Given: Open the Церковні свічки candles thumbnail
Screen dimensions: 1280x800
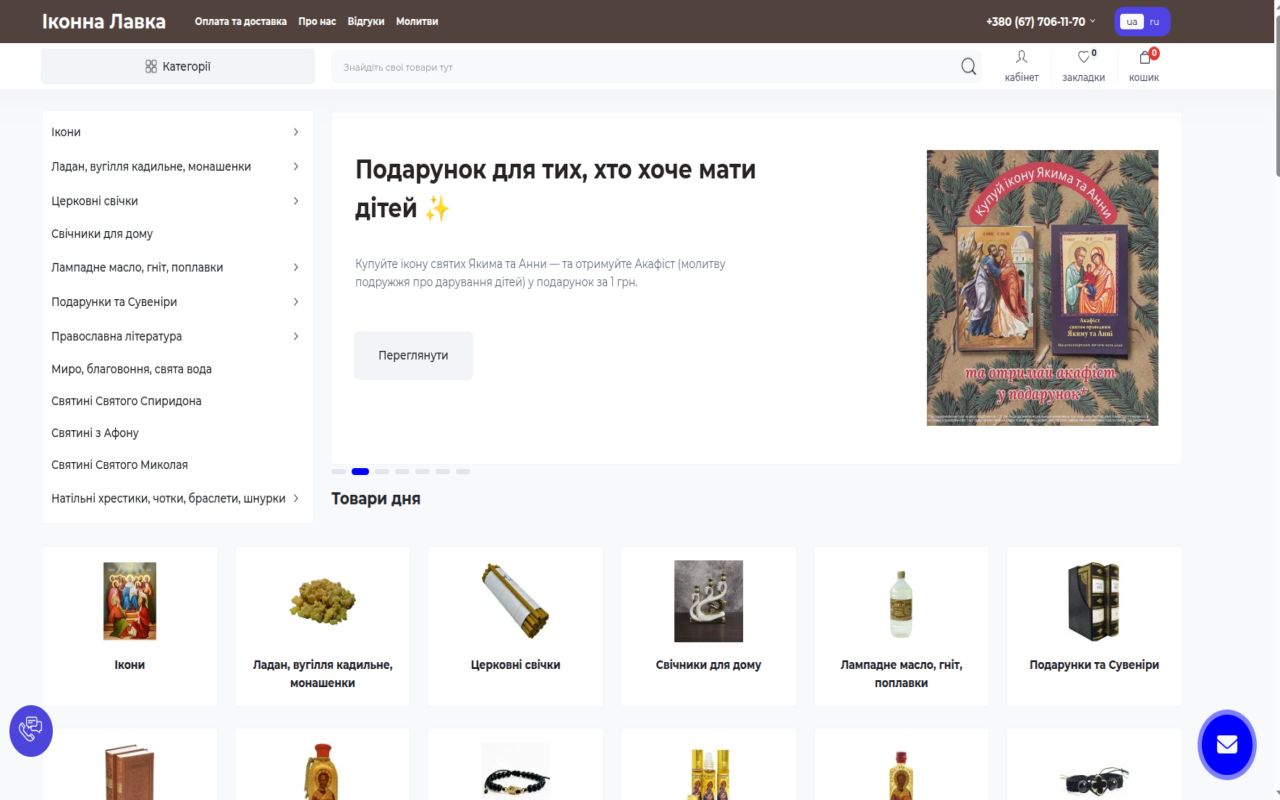Looking at the screenshot, I should click(x=516, y=601).
